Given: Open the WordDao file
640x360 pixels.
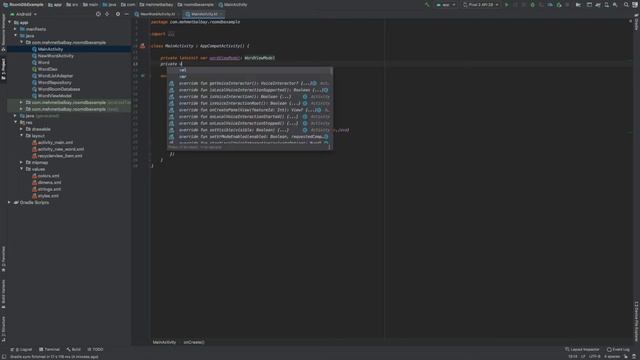Looking at the screenshot, I should [47, 69].
